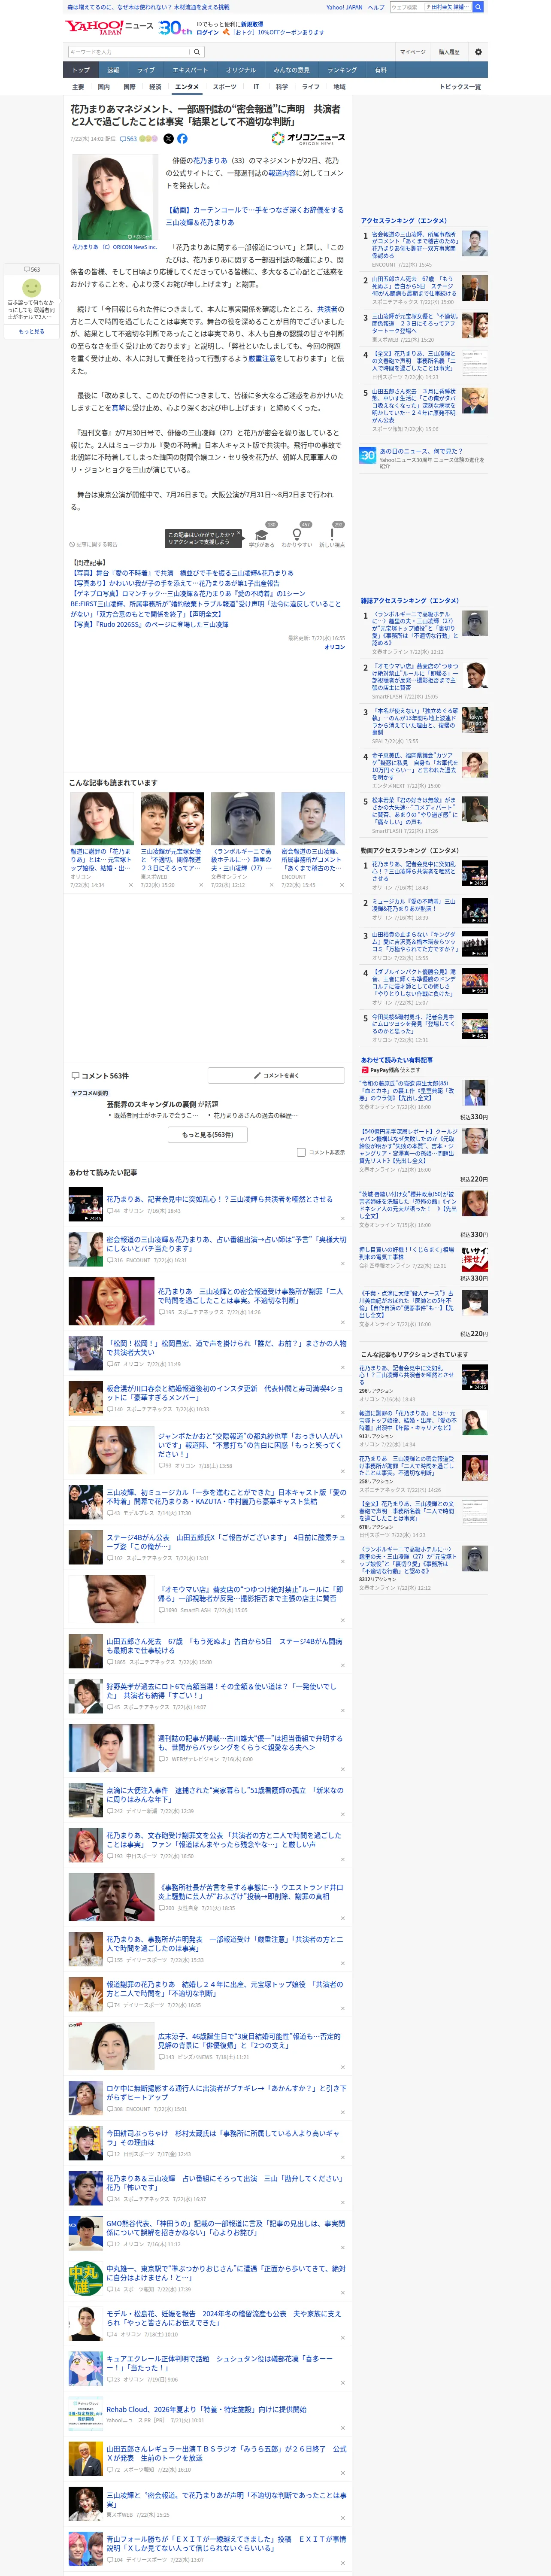Screen dimensions: 551x2576
Task: Open 記事に関する報告 link
Action: point(94,545)
